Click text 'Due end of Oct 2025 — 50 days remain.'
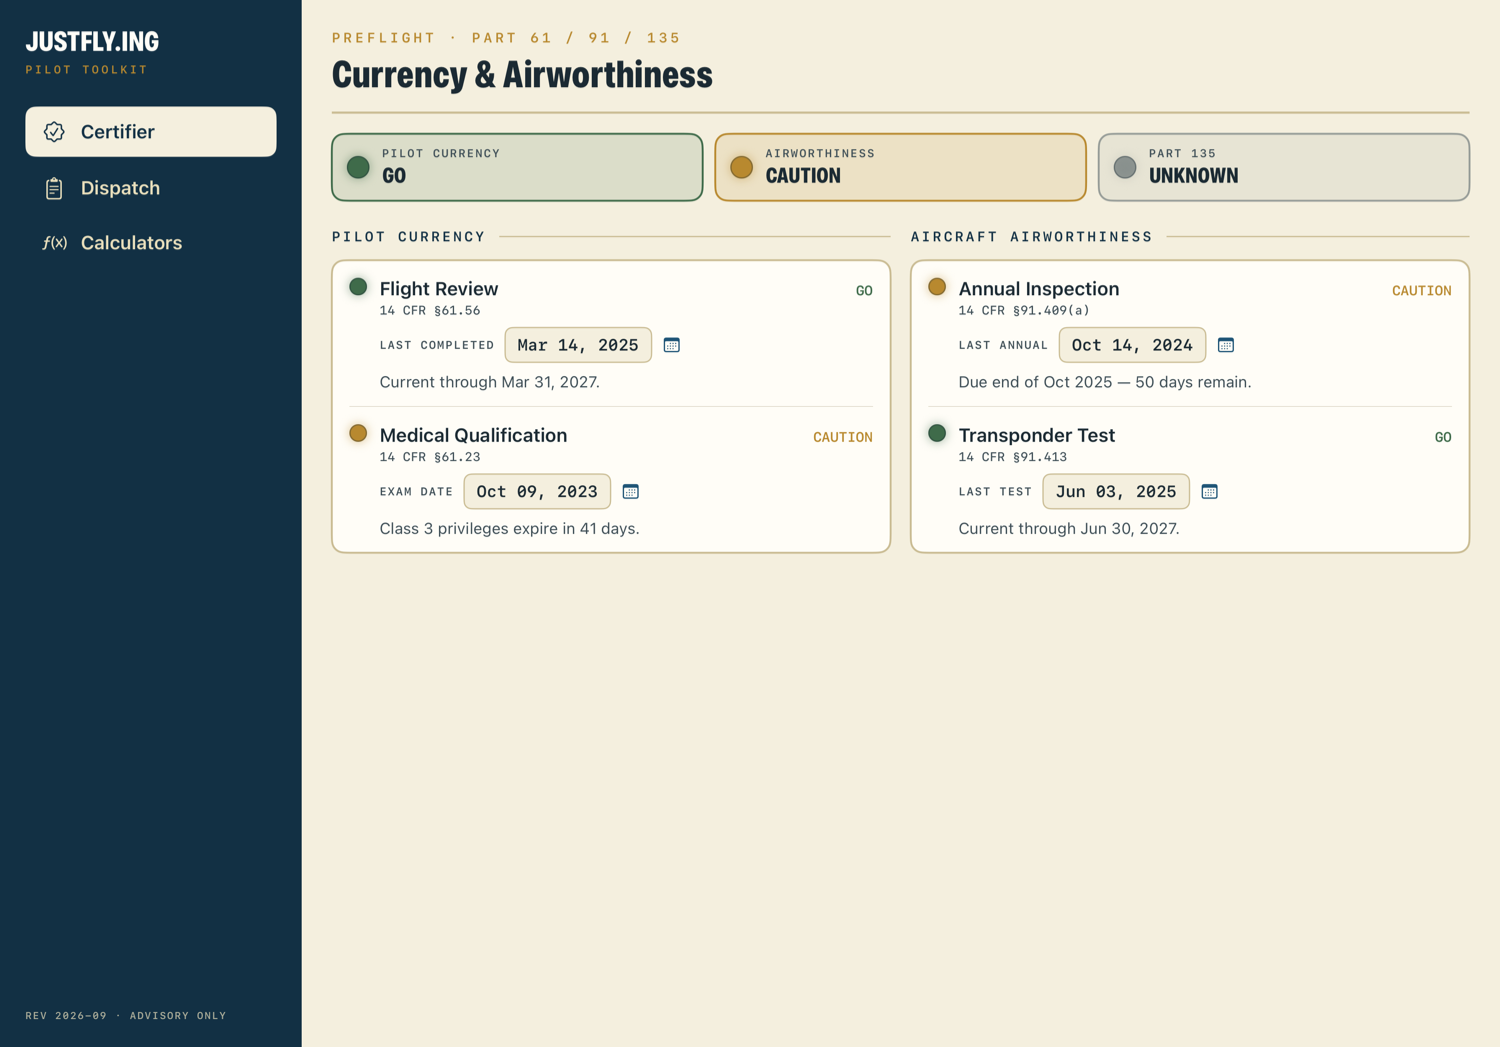The width and height of the screenshot is (1500, 1047). [1105, 382]
